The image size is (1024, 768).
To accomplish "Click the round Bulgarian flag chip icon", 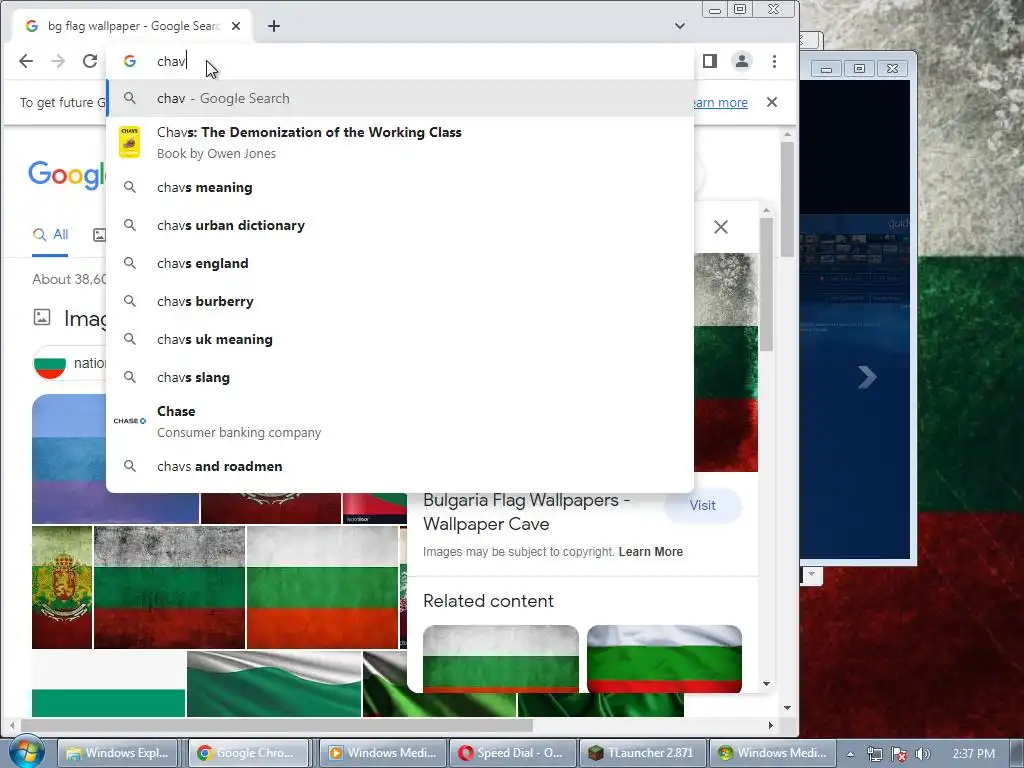I will [50, 363].
